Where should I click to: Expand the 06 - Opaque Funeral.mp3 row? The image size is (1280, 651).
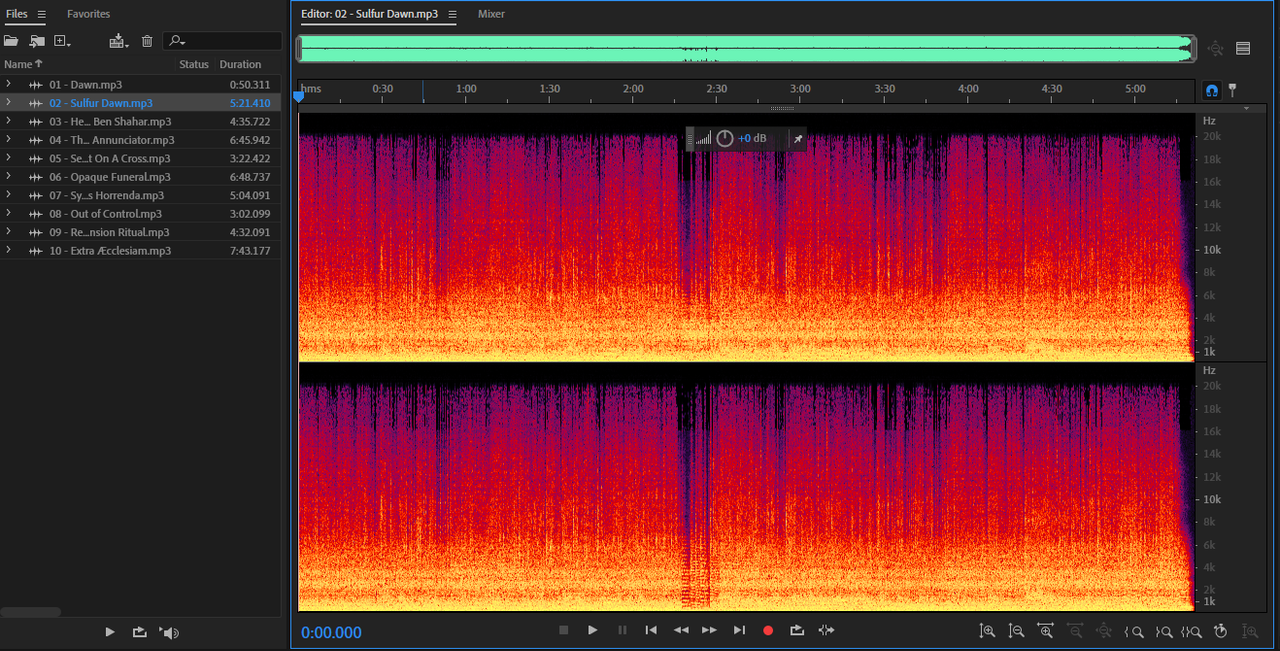click(8, 176)
